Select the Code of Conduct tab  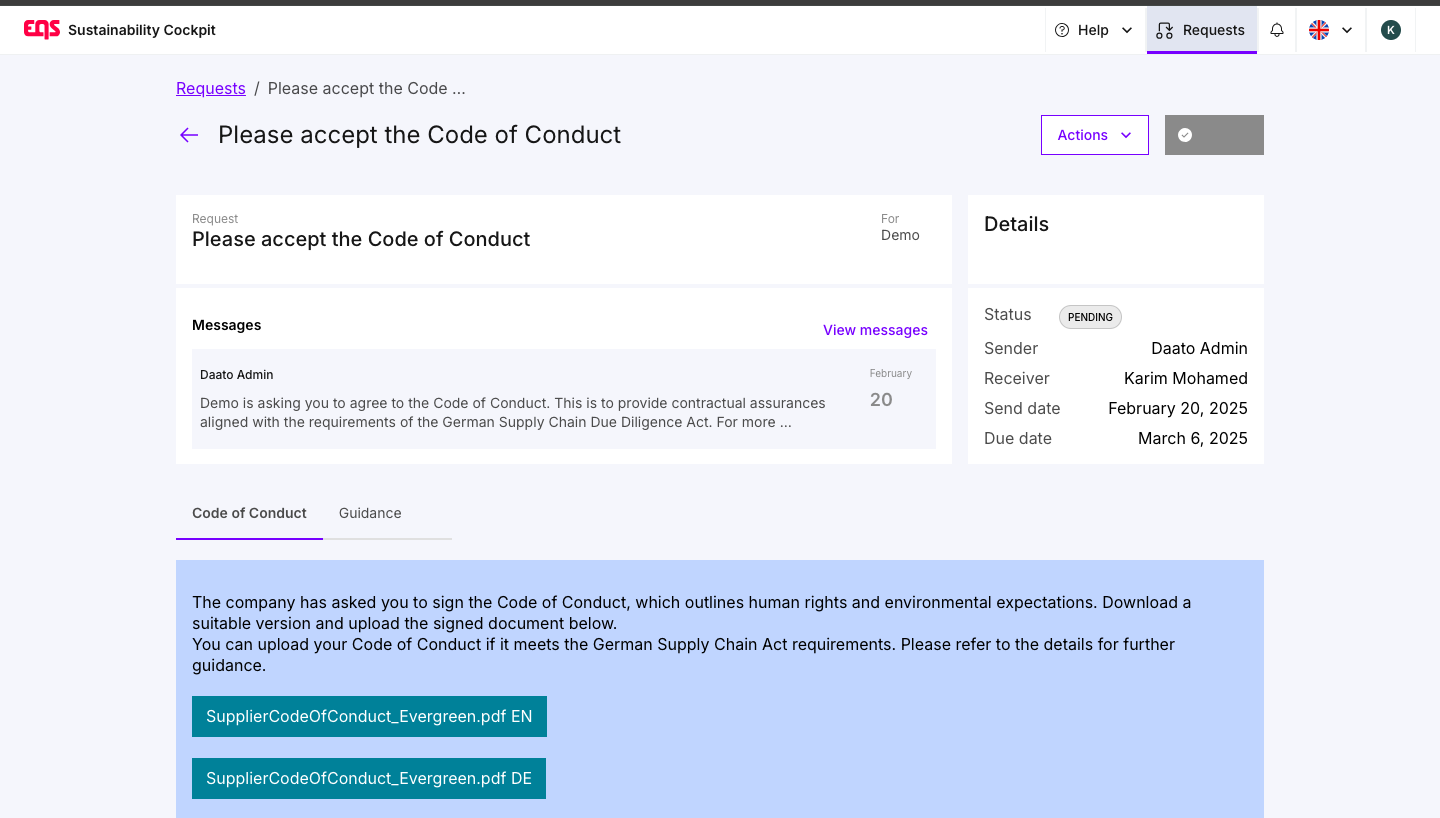(249, 513)
